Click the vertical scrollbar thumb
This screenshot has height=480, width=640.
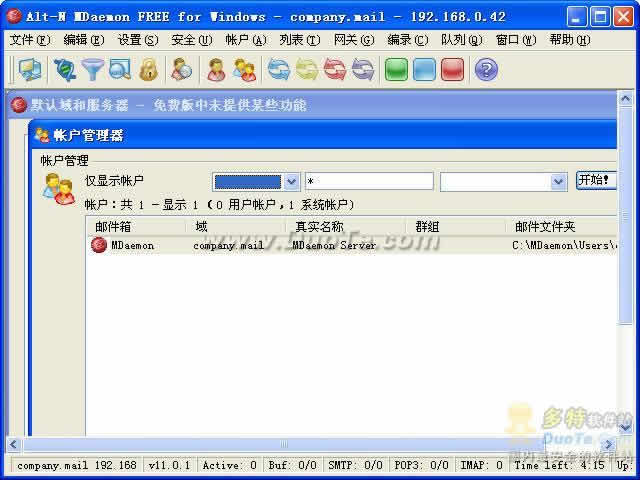(x=626, y=216)
